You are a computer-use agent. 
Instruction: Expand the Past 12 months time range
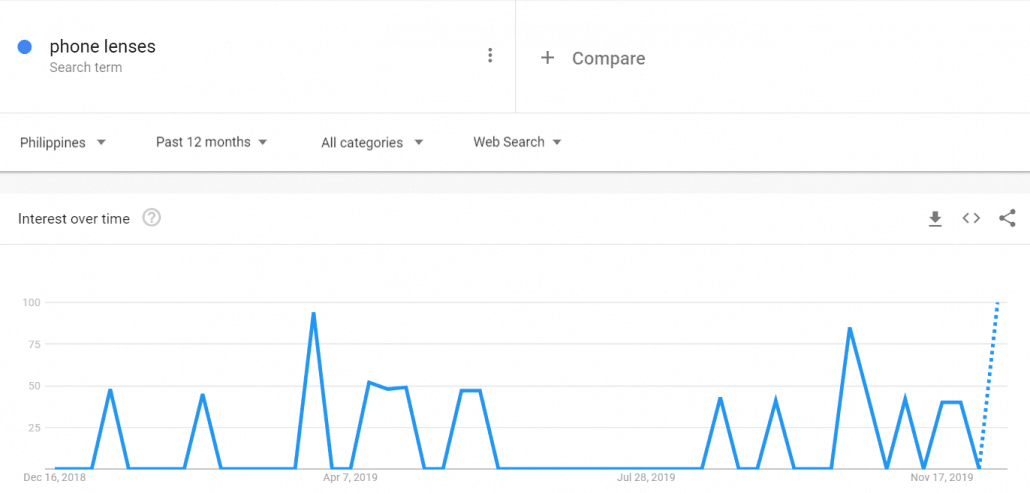[211, 142]
